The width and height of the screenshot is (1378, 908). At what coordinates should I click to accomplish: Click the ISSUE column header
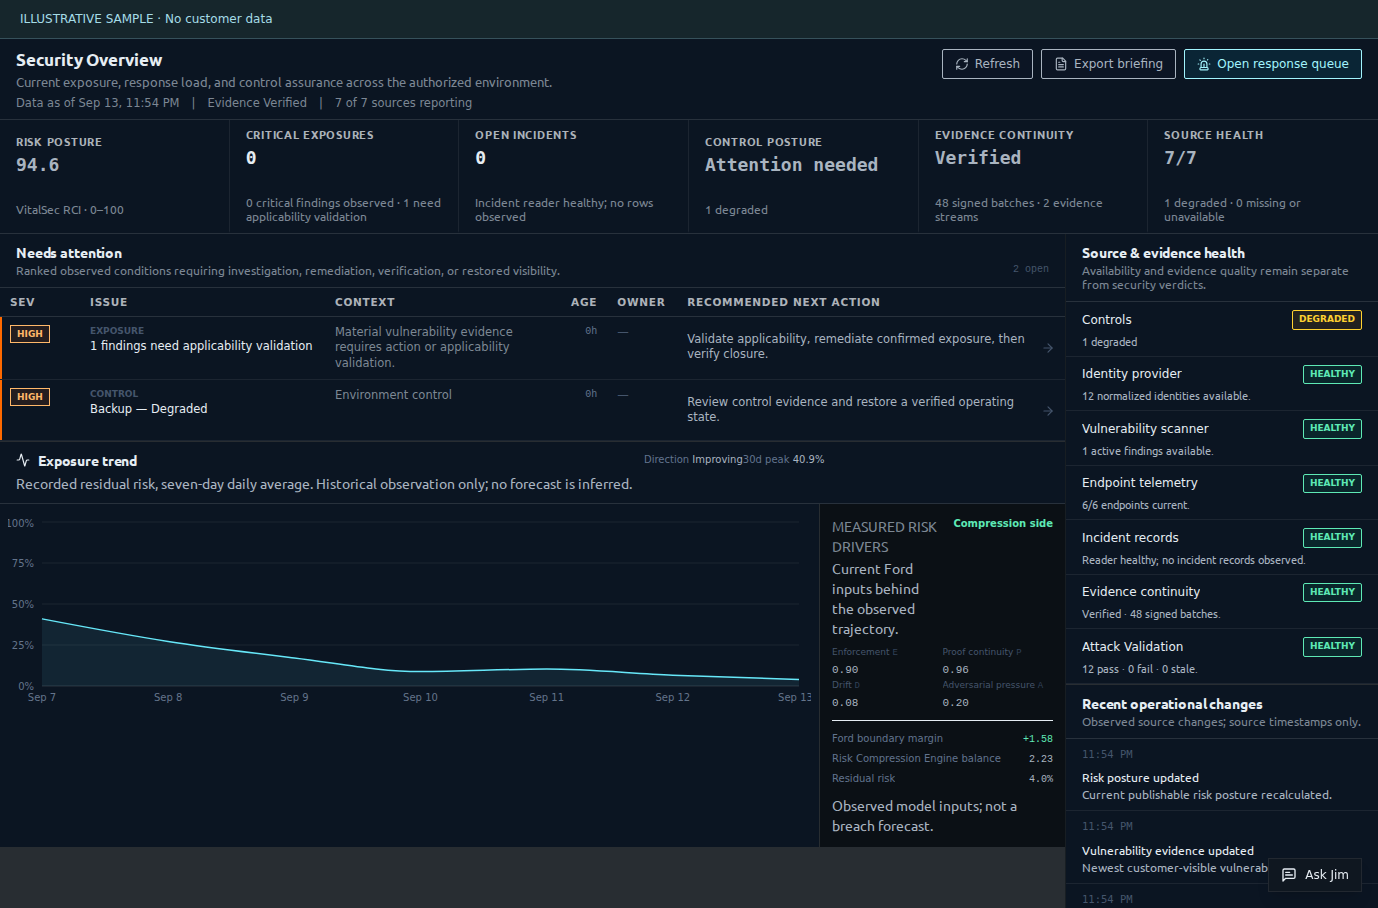(x=109, y=302)
